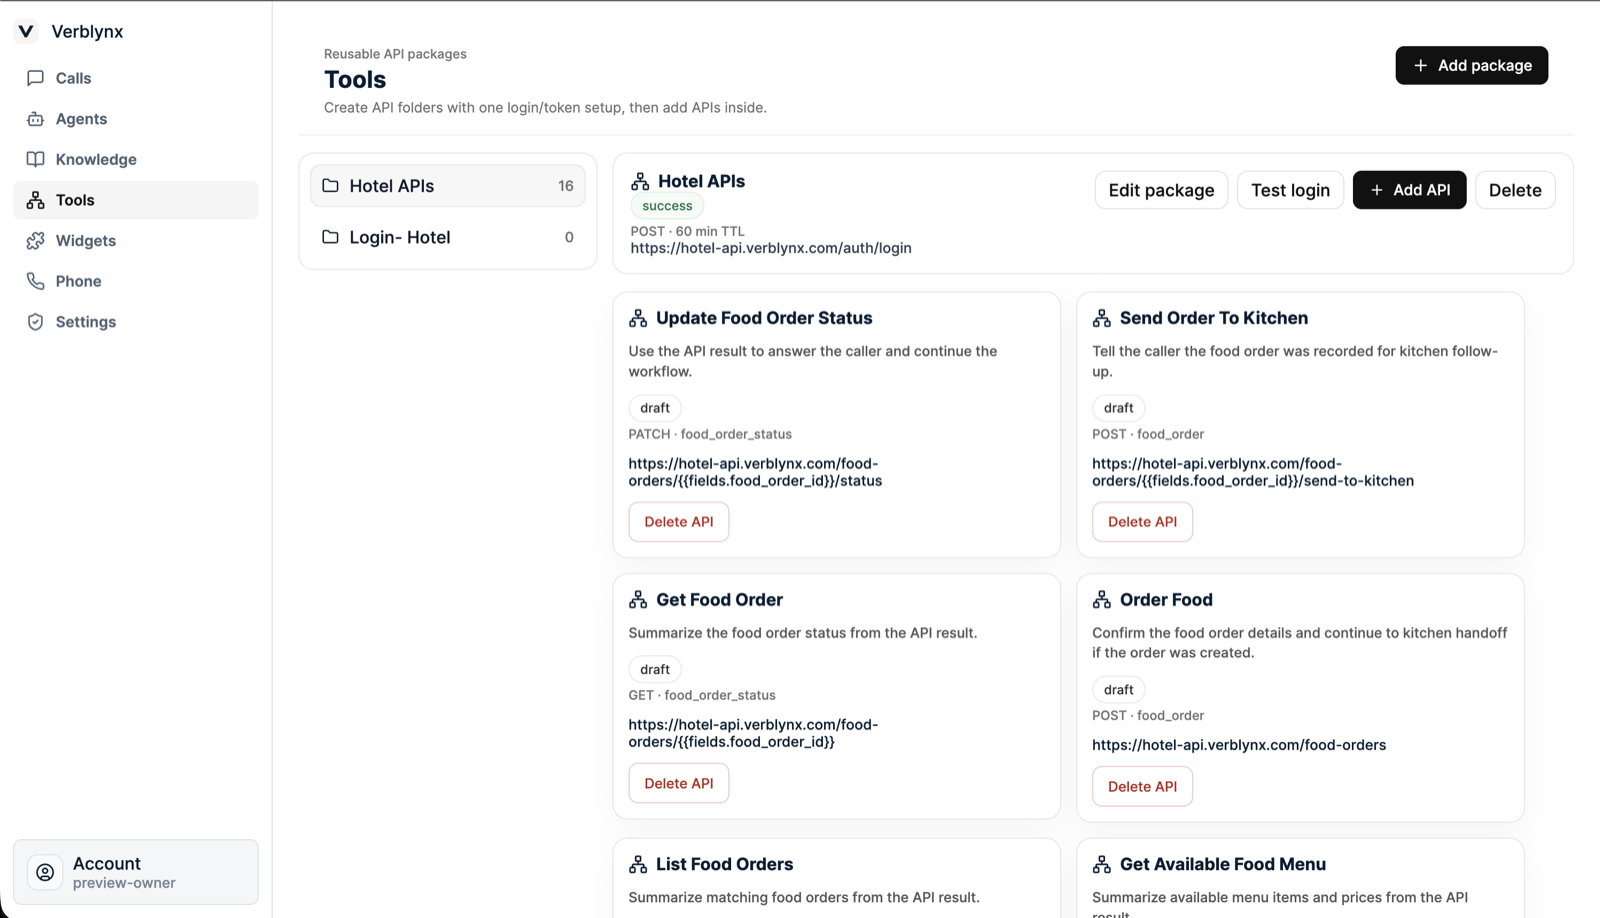Click the draft badge on Get Food Order
The image size is (1600, 918).
click(655, 669)
